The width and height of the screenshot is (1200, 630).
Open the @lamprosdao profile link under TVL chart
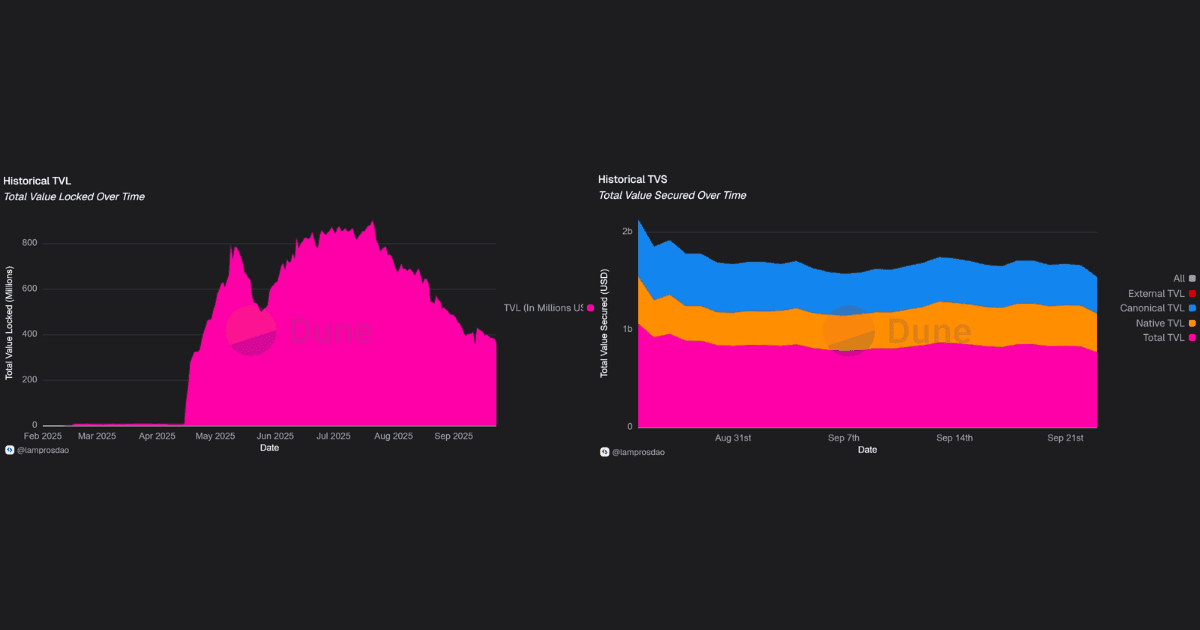(x=44, y=450)
